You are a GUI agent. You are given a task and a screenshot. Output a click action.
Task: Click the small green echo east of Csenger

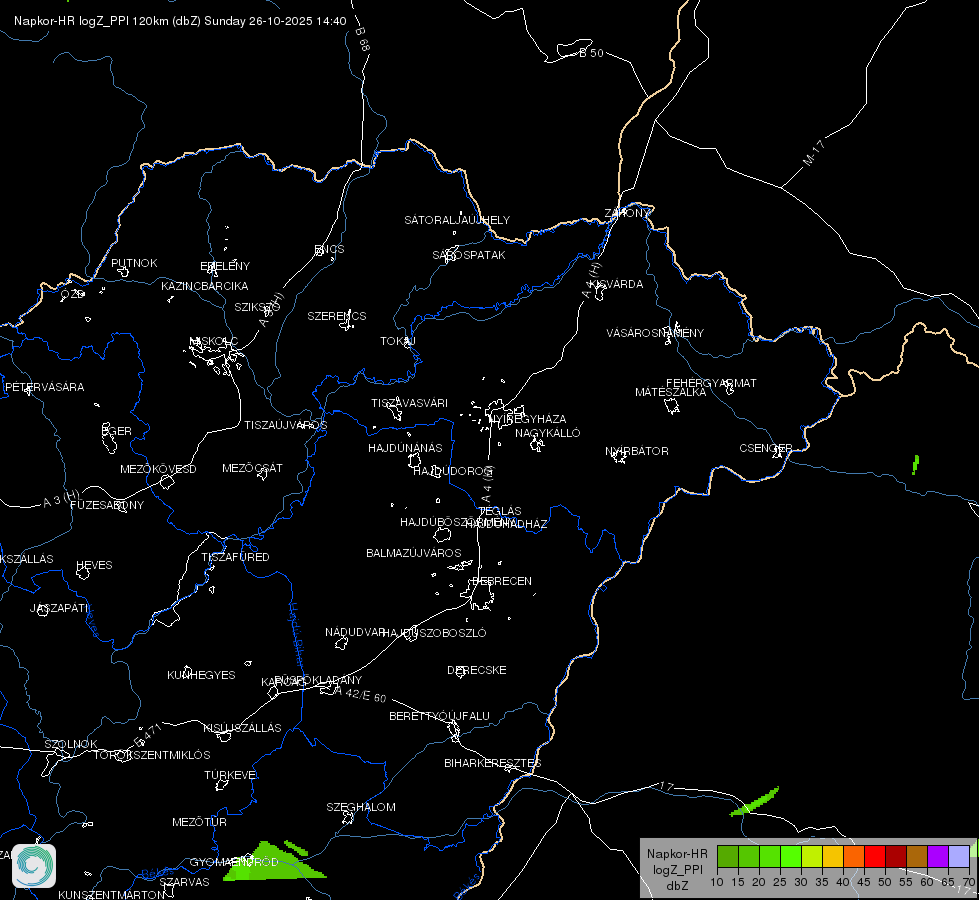point(915,465)
